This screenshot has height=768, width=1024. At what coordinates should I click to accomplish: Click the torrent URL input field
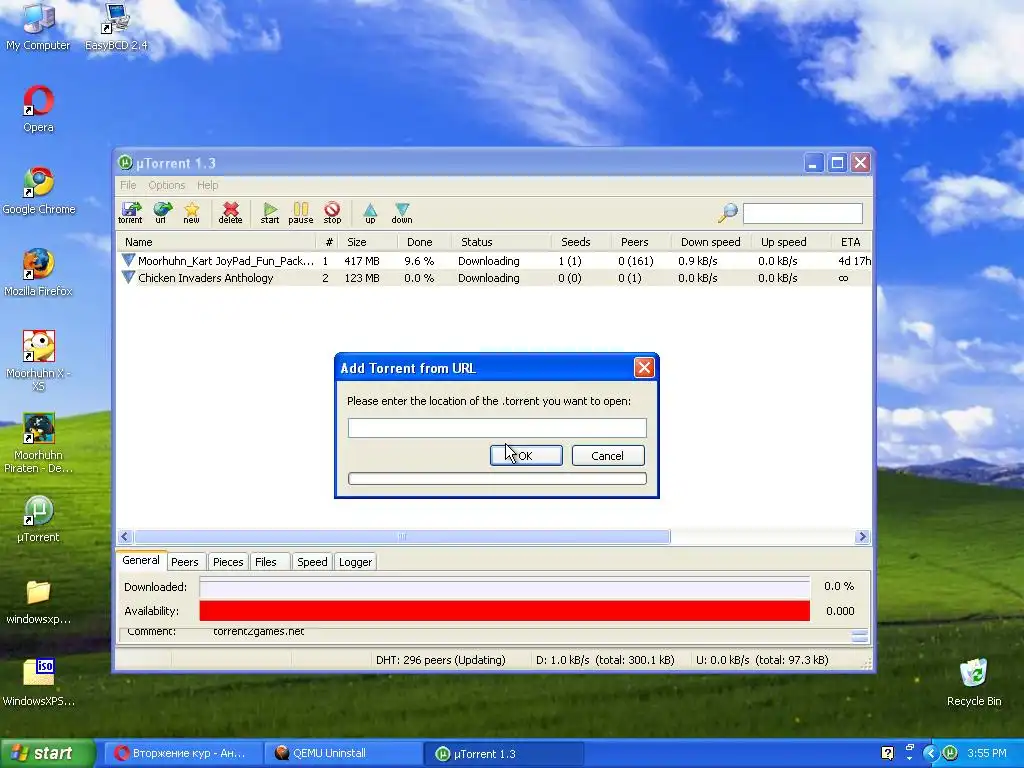pos(497,428)
